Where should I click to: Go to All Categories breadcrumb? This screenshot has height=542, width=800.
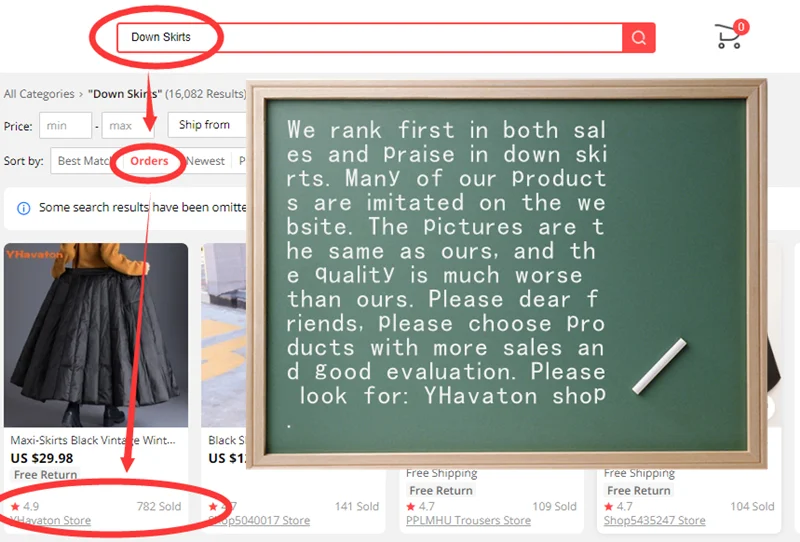pos(39,94)
